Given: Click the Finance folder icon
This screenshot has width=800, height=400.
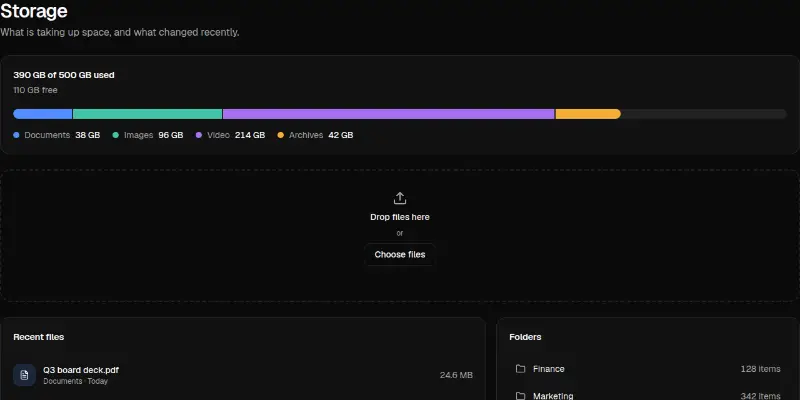Looking at the screenshot, I should coord(520,368).
